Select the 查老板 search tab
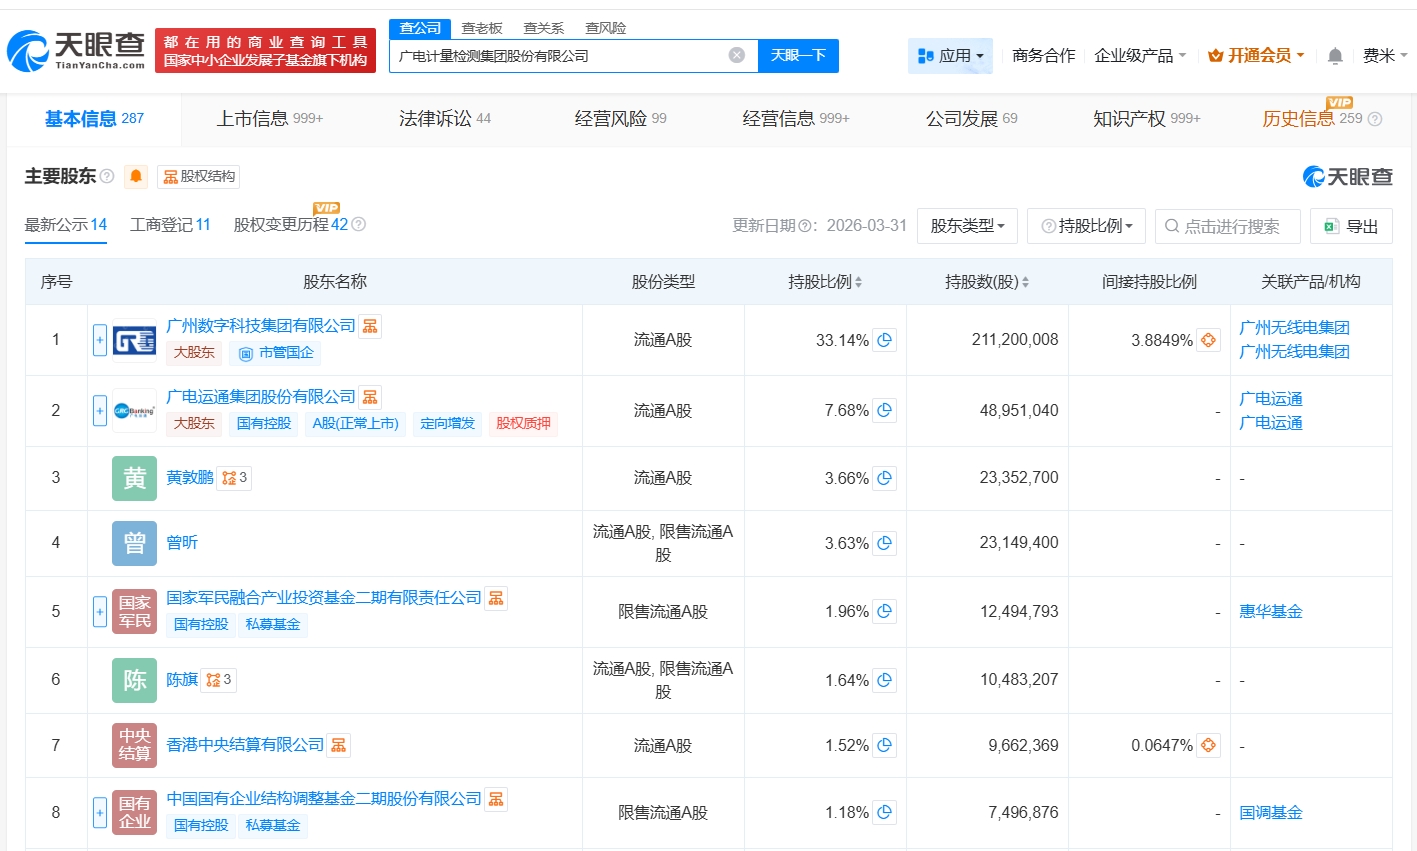The width and height of the screenshot is (1417, 851). [482, 28]
